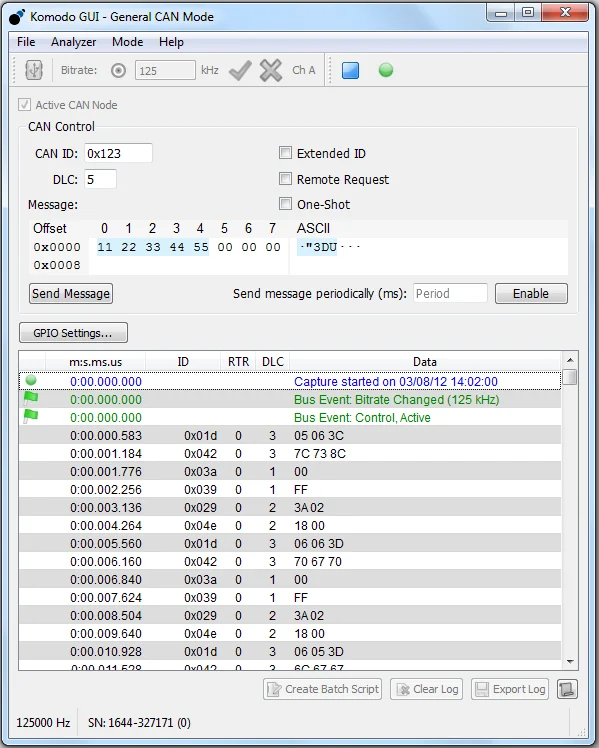Select log row with timestamp 0:00.003.136
This screenshot has height=748, width=599.
[290, 508]
